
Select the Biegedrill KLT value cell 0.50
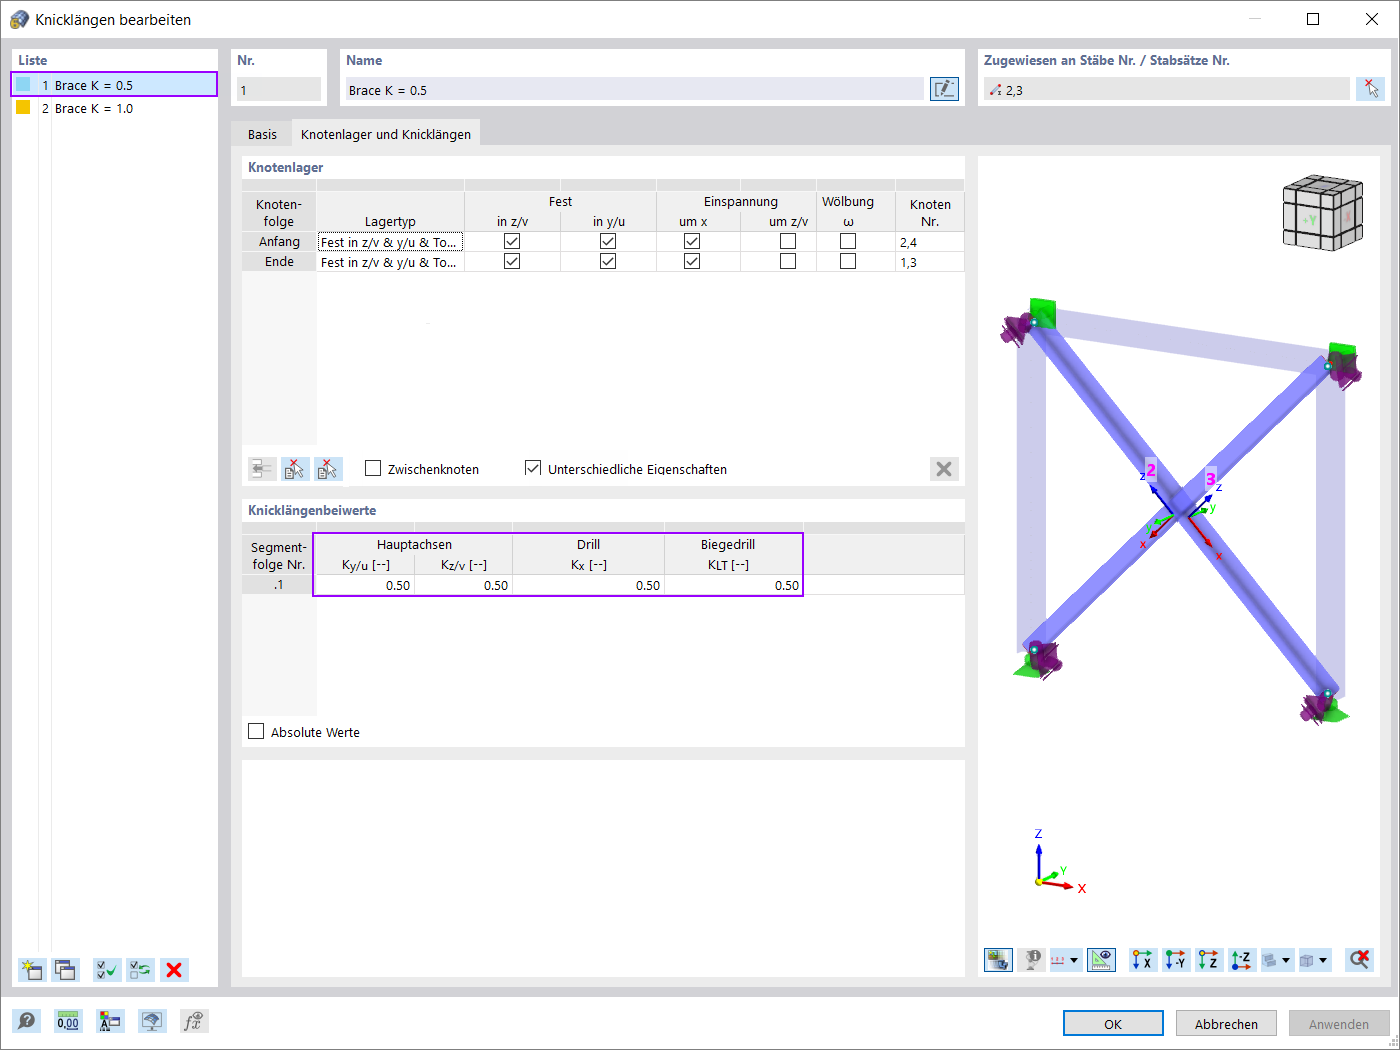tap(733, 585)
